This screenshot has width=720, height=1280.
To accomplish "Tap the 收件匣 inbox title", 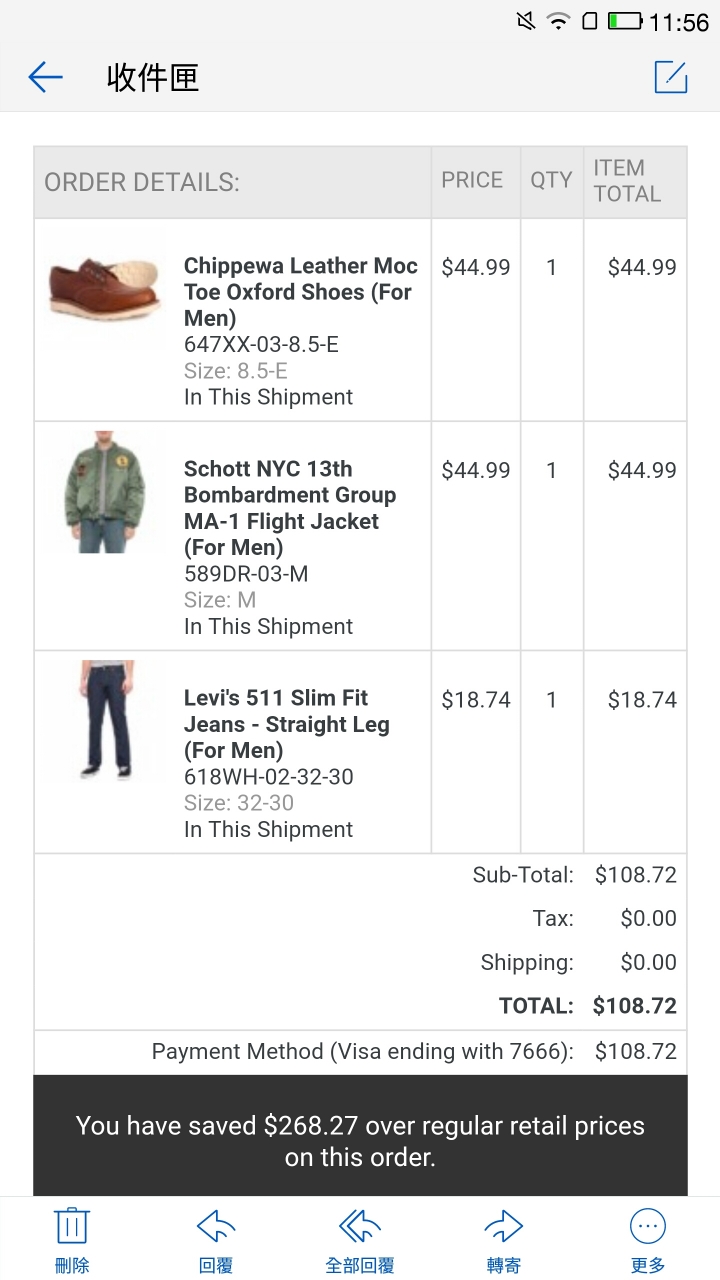I will [153, 77].
